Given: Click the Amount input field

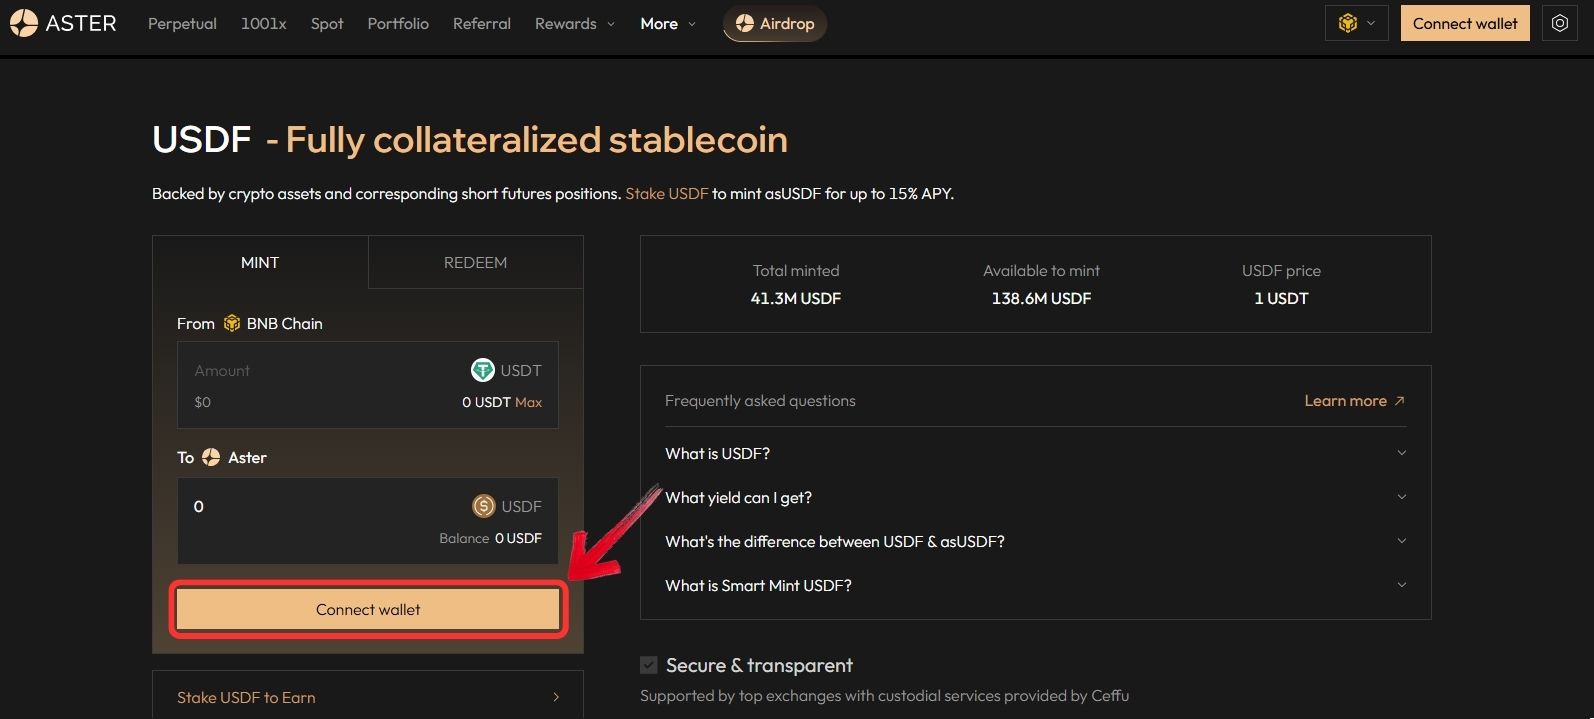Looking at the screenshot, I should click(x=320, y=370).
